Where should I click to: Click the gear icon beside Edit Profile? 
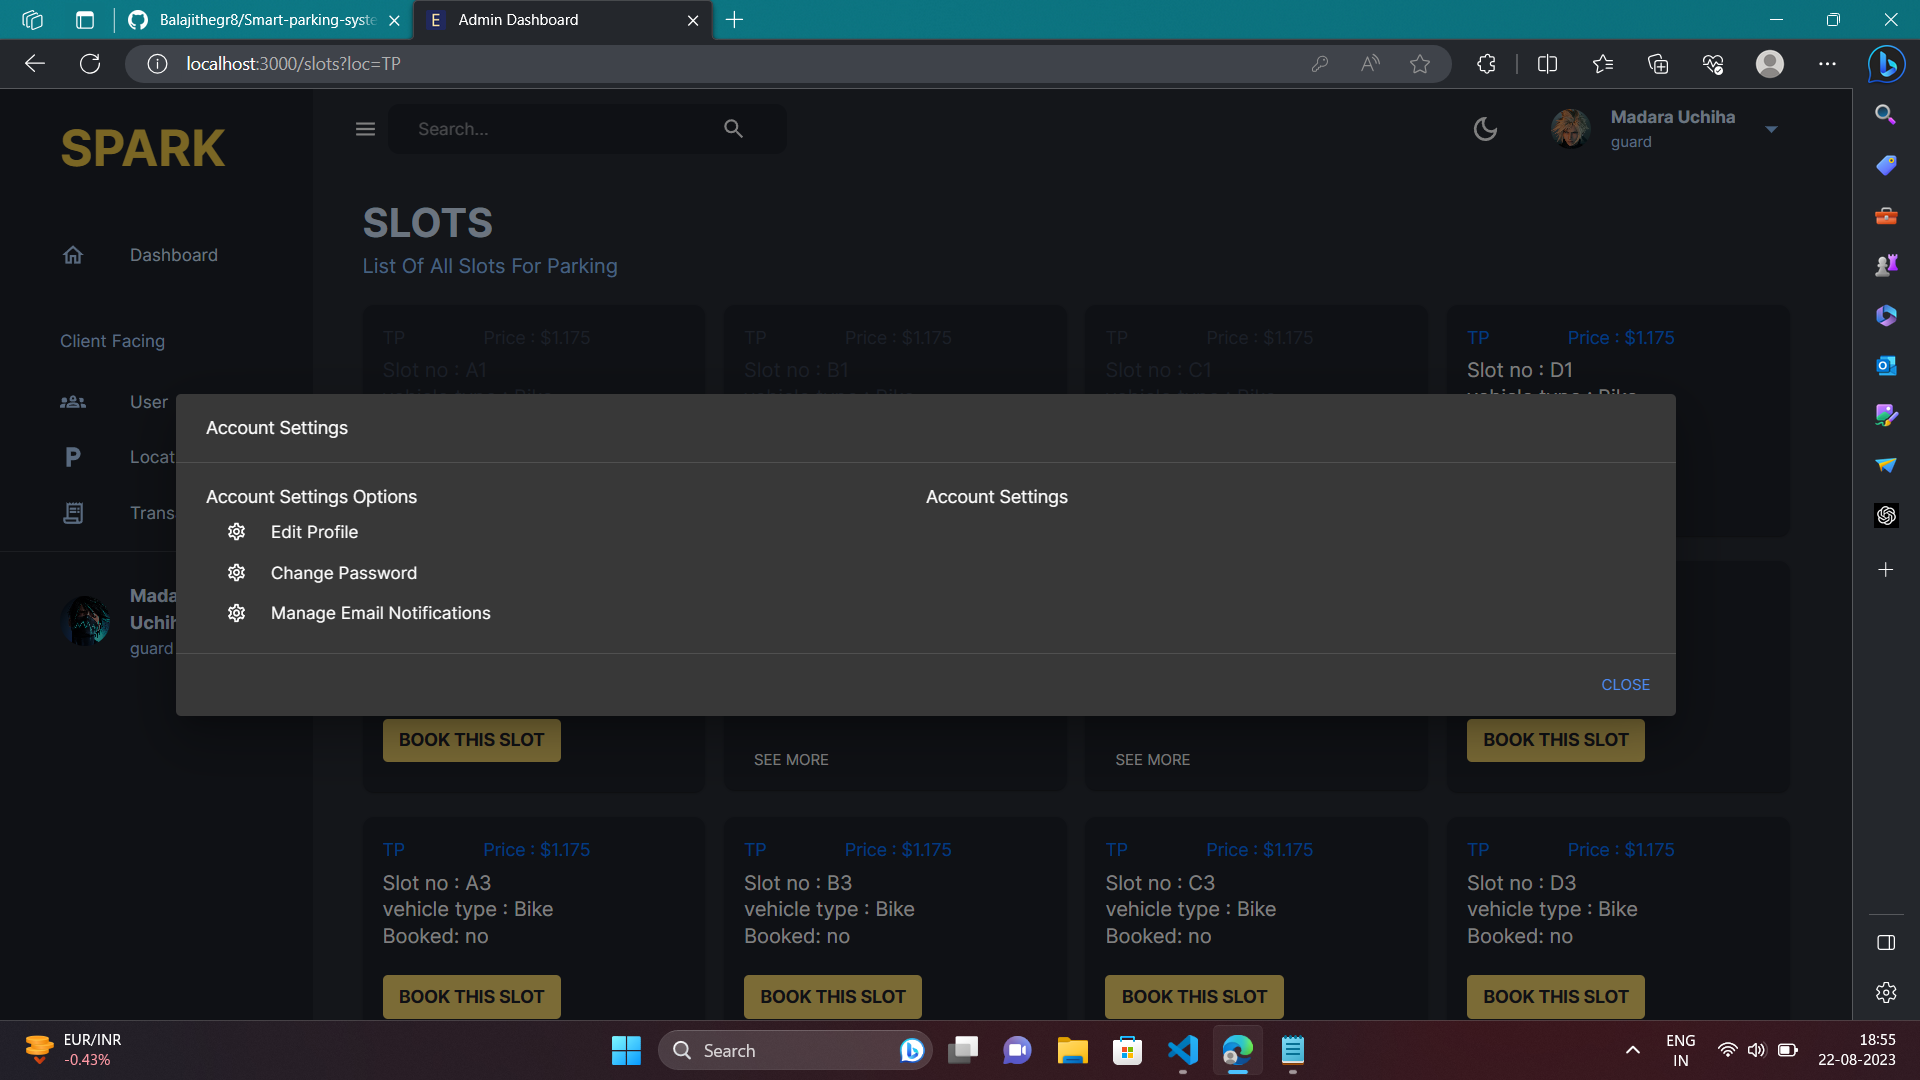(x=236, y=531)
